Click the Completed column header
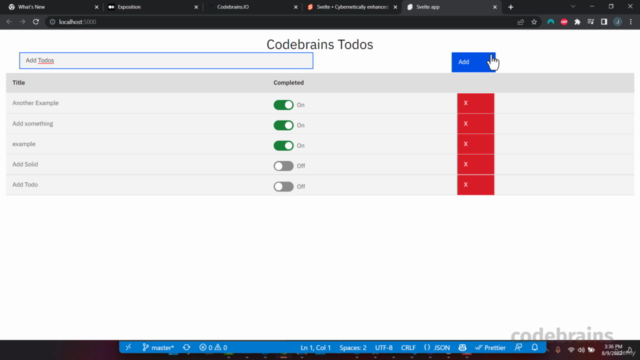Screen dimensions: 640x360 tap(289, 82)
